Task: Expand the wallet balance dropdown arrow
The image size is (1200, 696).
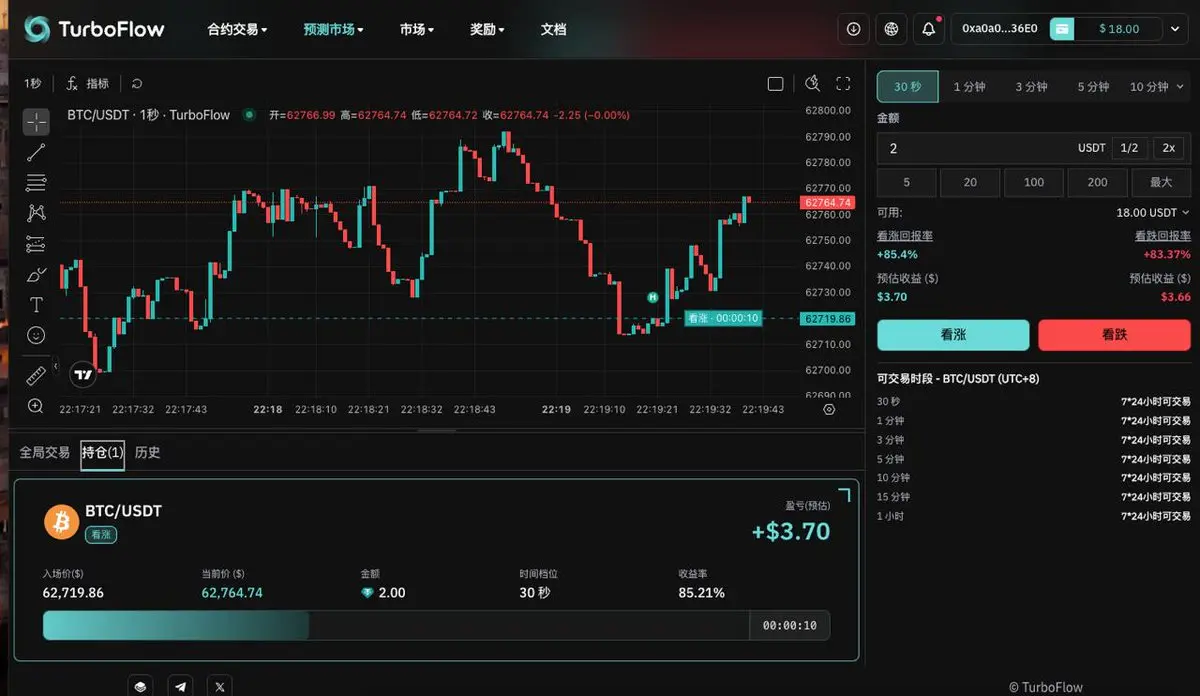Action: (x=1175, y=29)
